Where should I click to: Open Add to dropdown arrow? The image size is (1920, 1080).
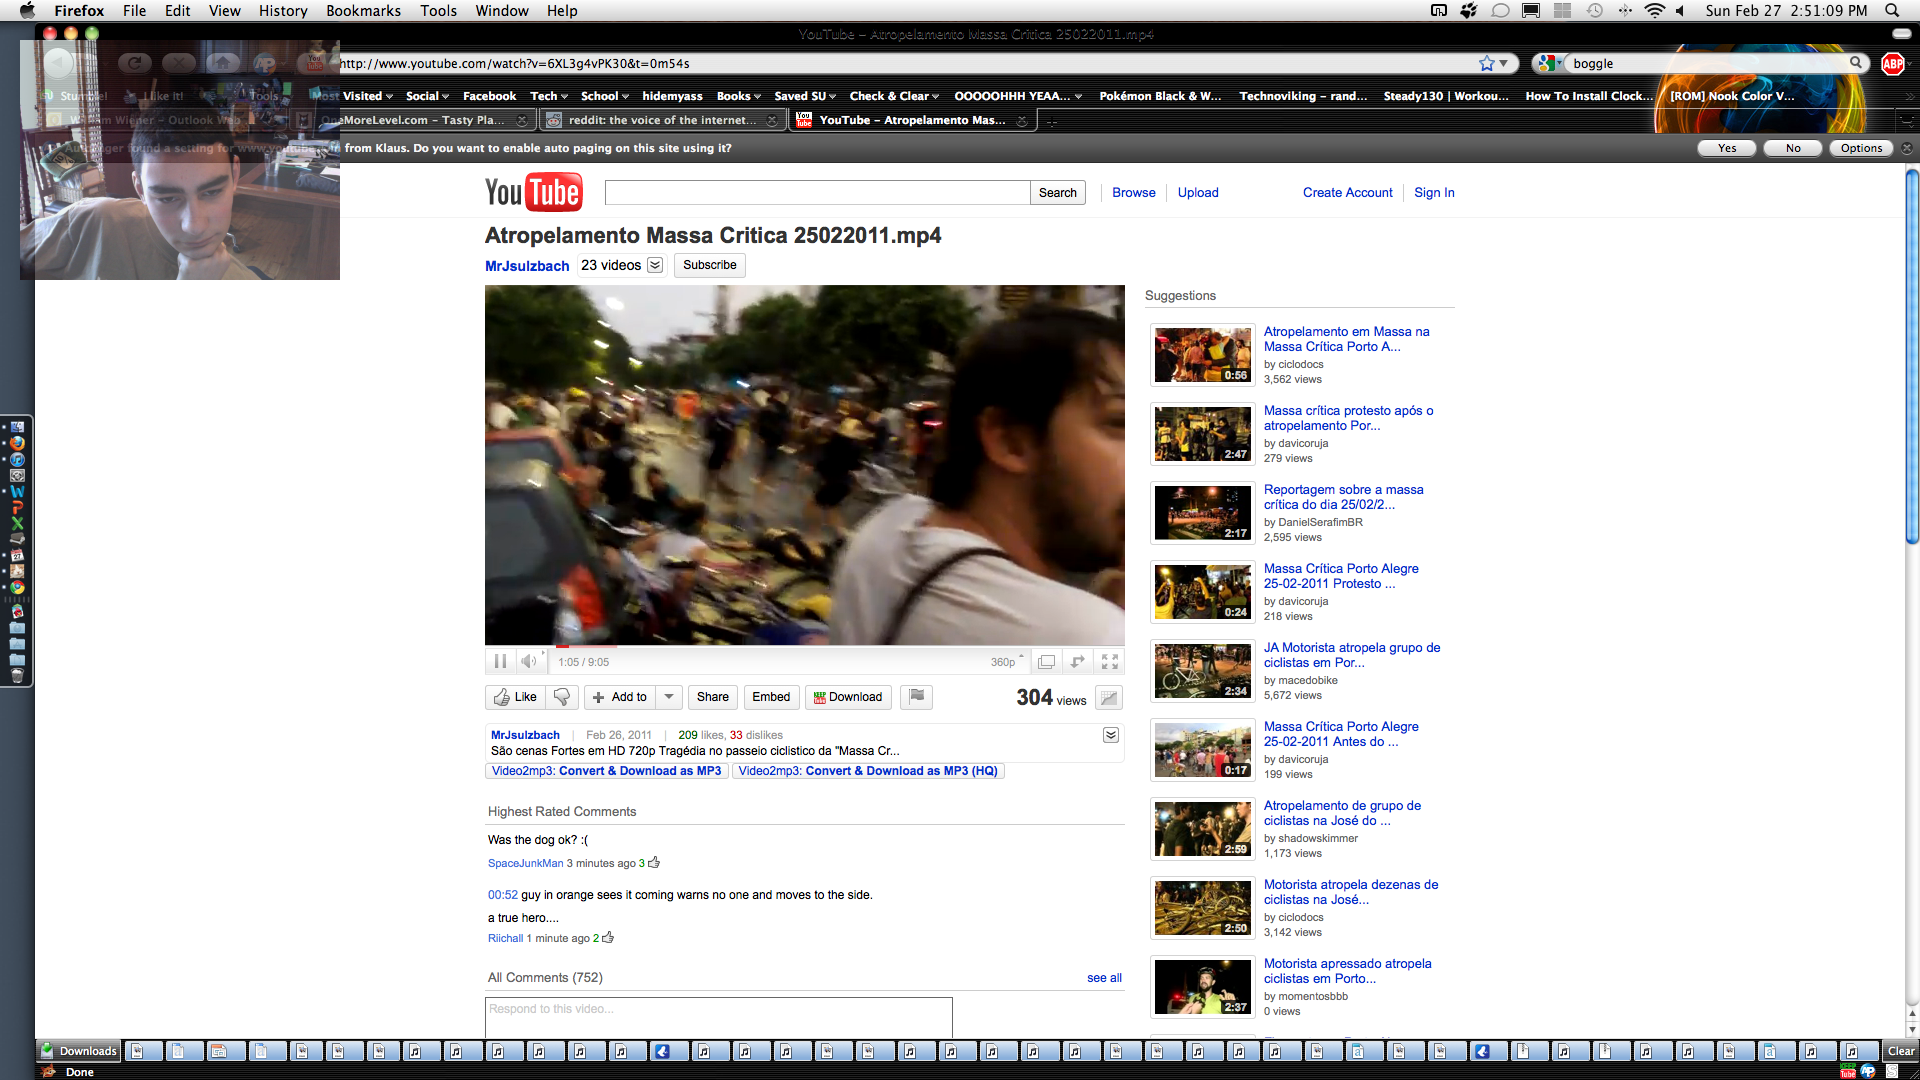click(x=669, y=697)
